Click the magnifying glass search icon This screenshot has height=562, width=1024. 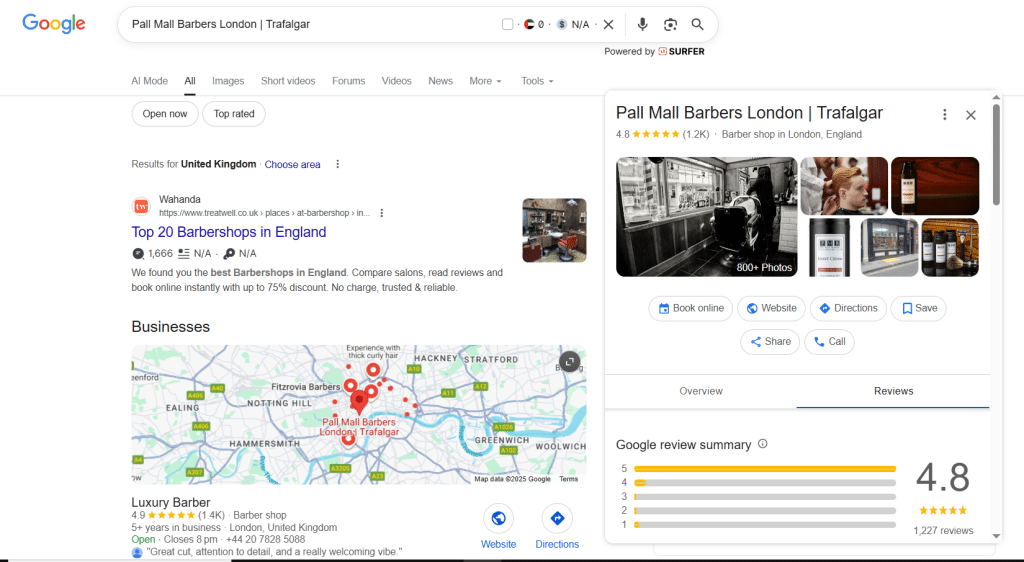[x=697, y=24]
